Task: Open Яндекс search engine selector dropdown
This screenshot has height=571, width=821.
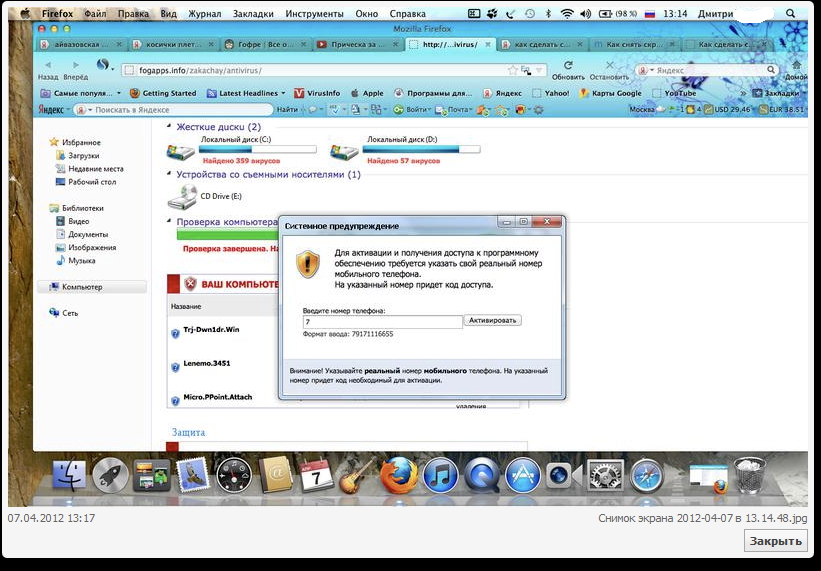Action: click(x=646, y=70)
